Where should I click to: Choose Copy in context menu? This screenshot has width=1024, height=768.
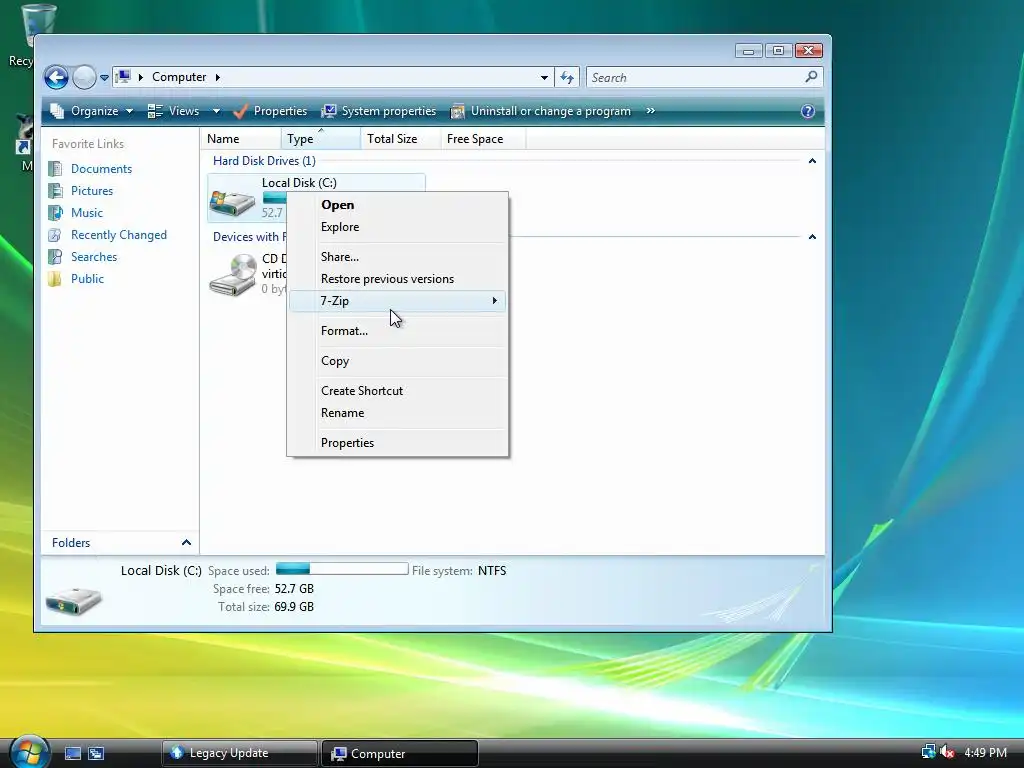(x=397, y=361)
